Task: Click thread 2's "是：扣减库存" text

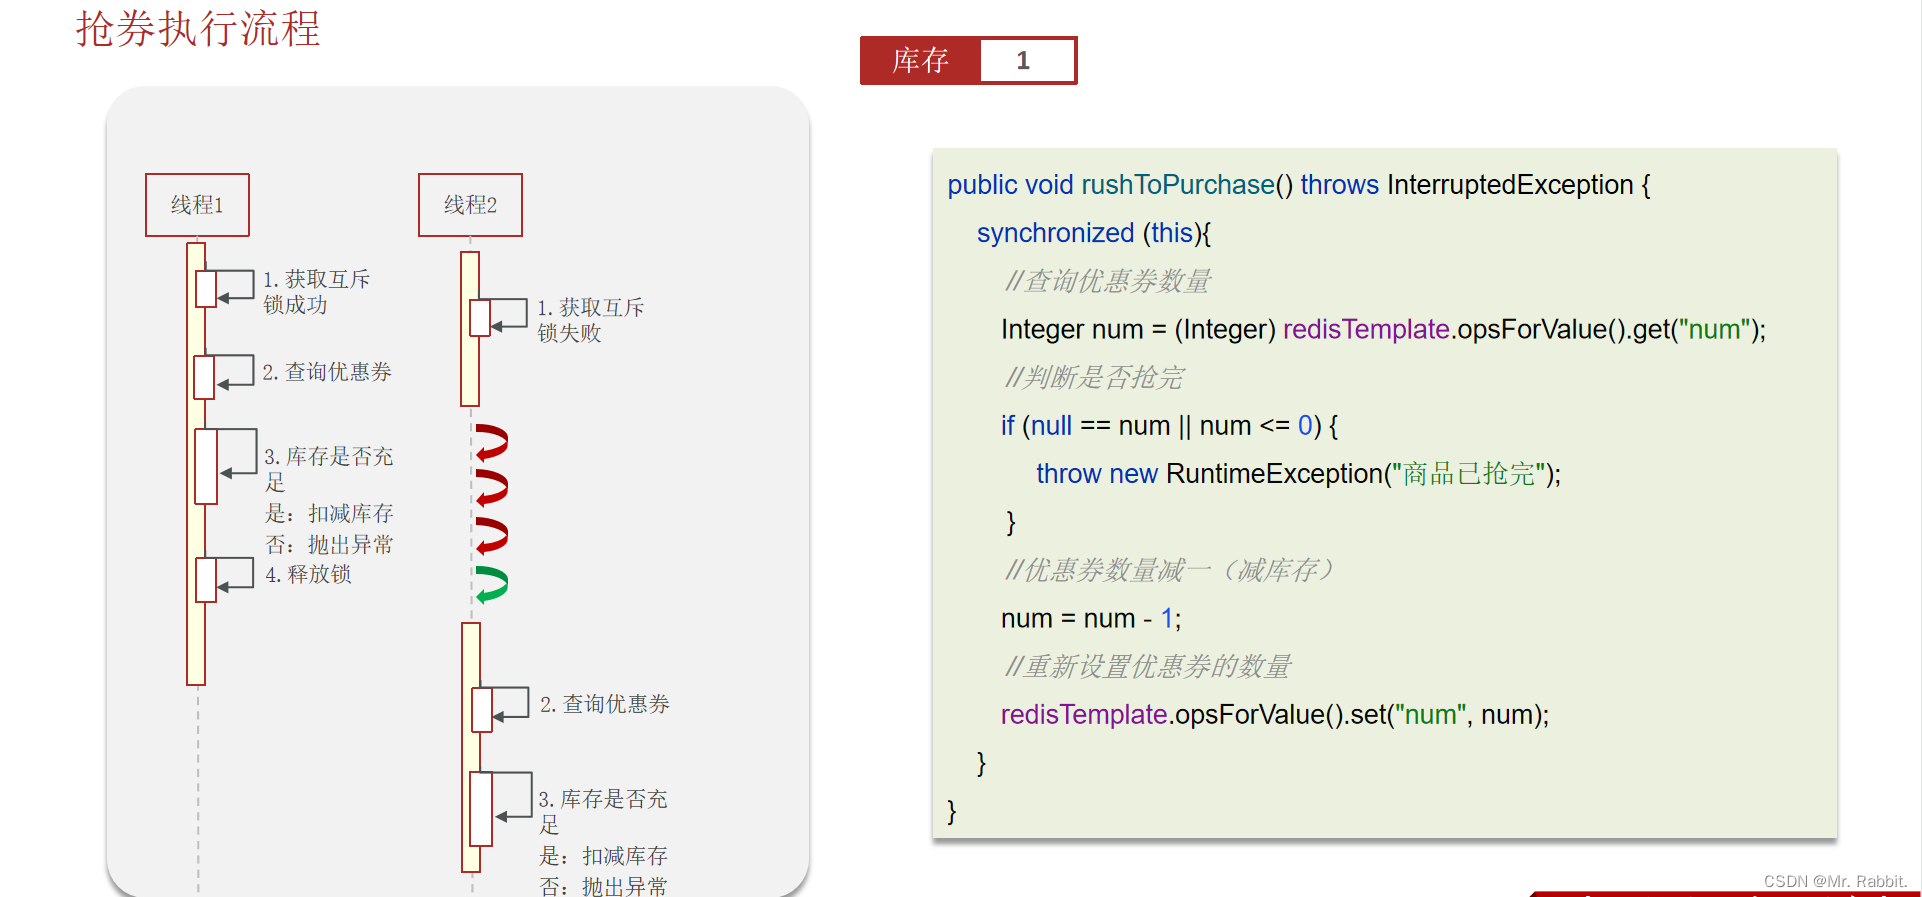Action: coord(603,856)
